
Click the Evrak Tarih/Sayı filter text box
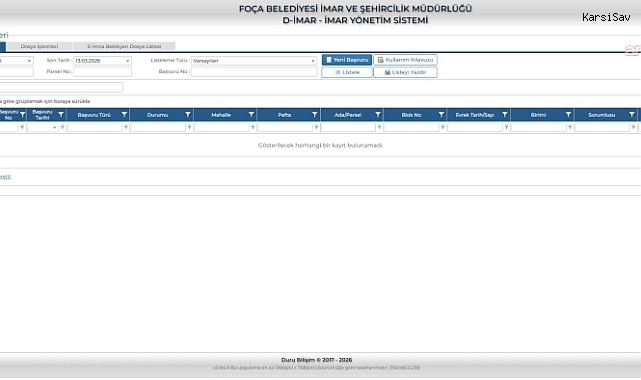475,127
